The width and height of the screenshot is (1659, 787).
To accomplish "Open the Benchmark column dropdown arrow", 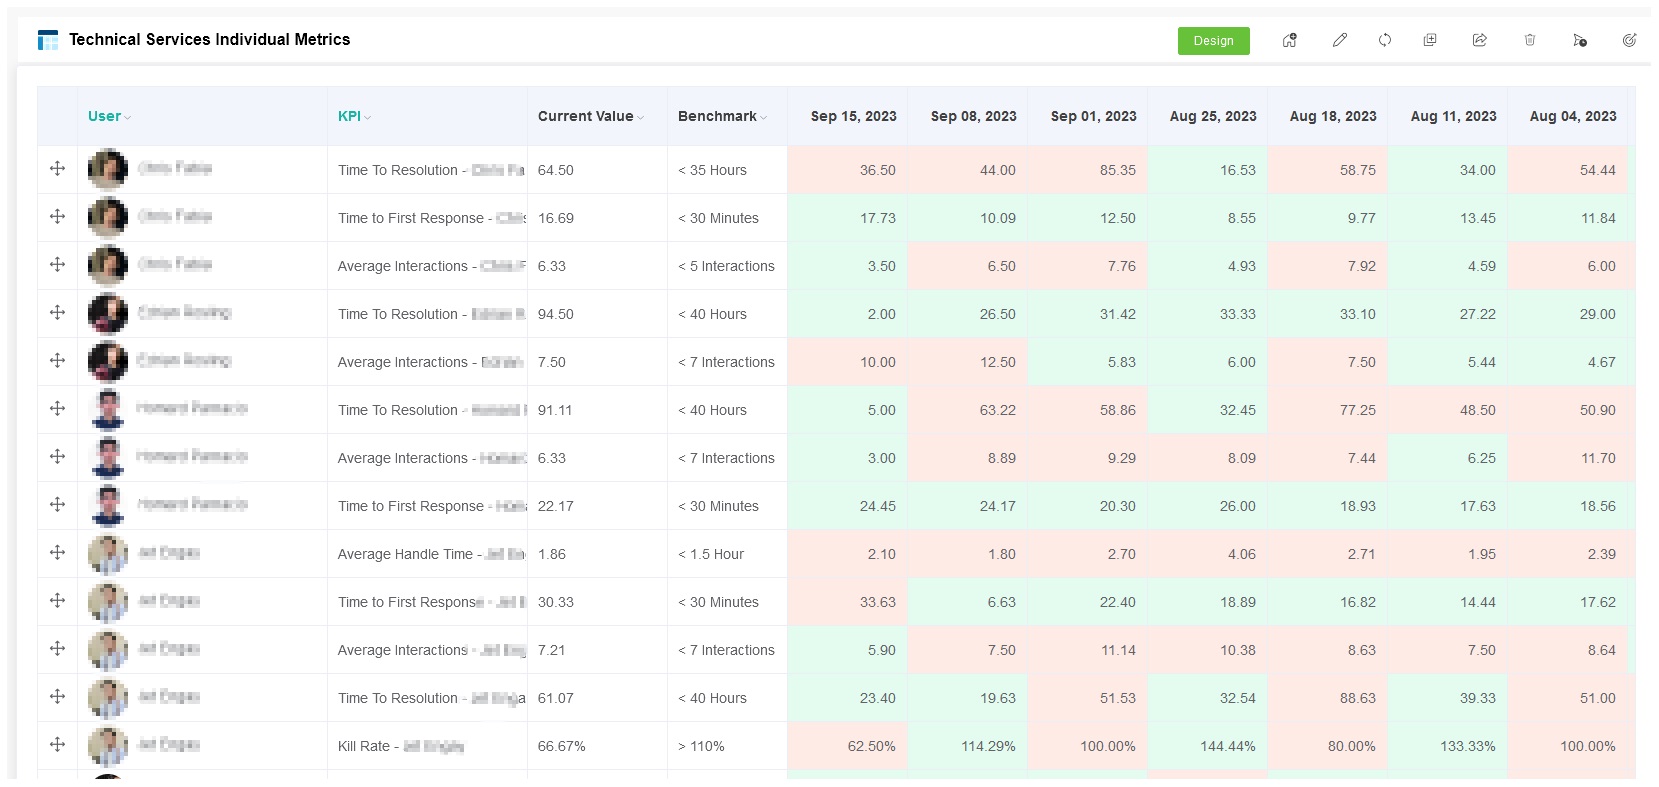I will [x=764, y=117].
